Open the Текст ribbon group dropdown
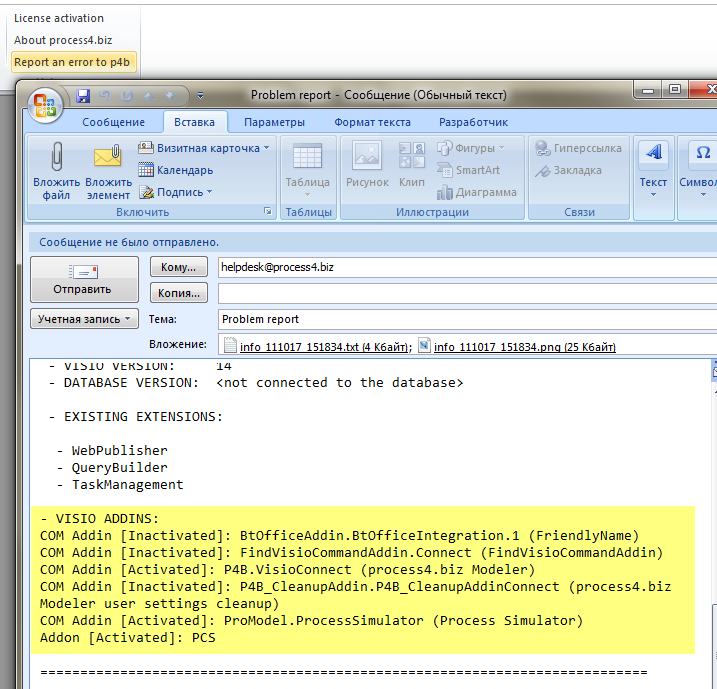 [x=653, y=171]
